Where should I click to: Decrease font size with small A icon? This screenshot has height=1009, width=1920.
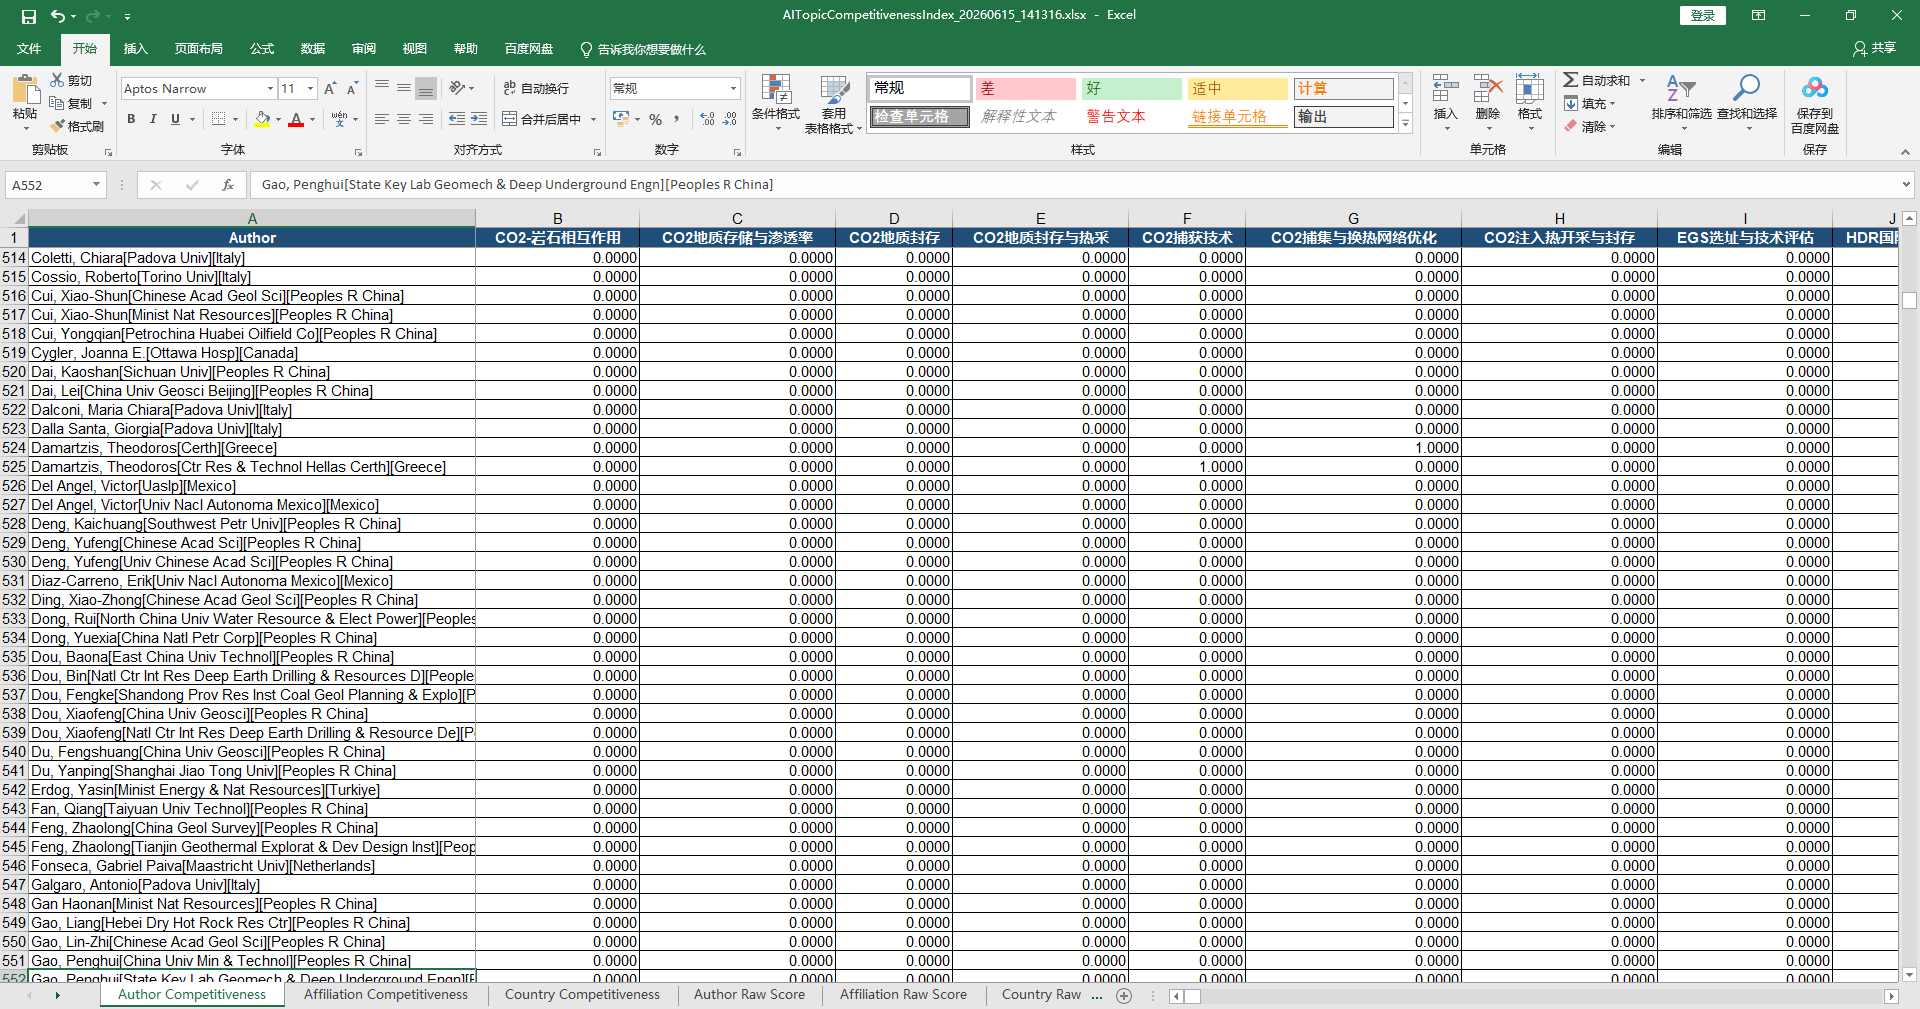pyautogui.click(x=352, y=89)
